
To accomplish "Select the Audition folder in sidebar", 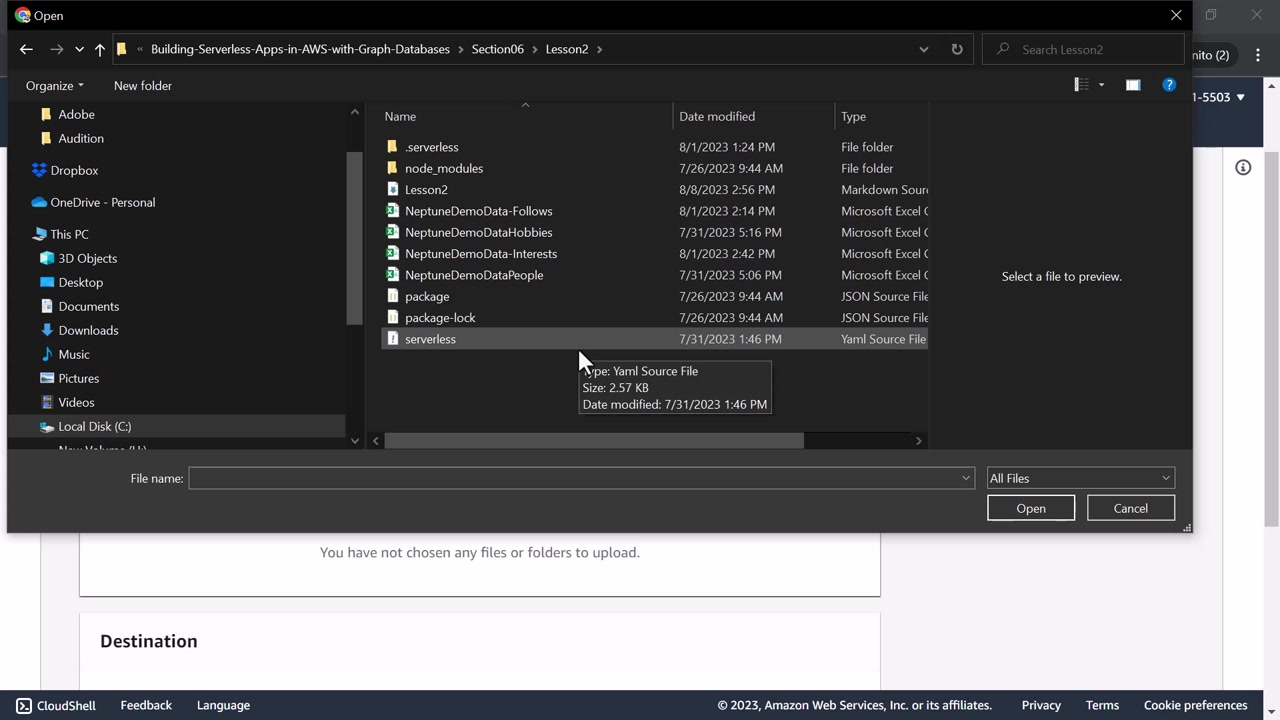I will pyautogui.click(x=81, y=138).
